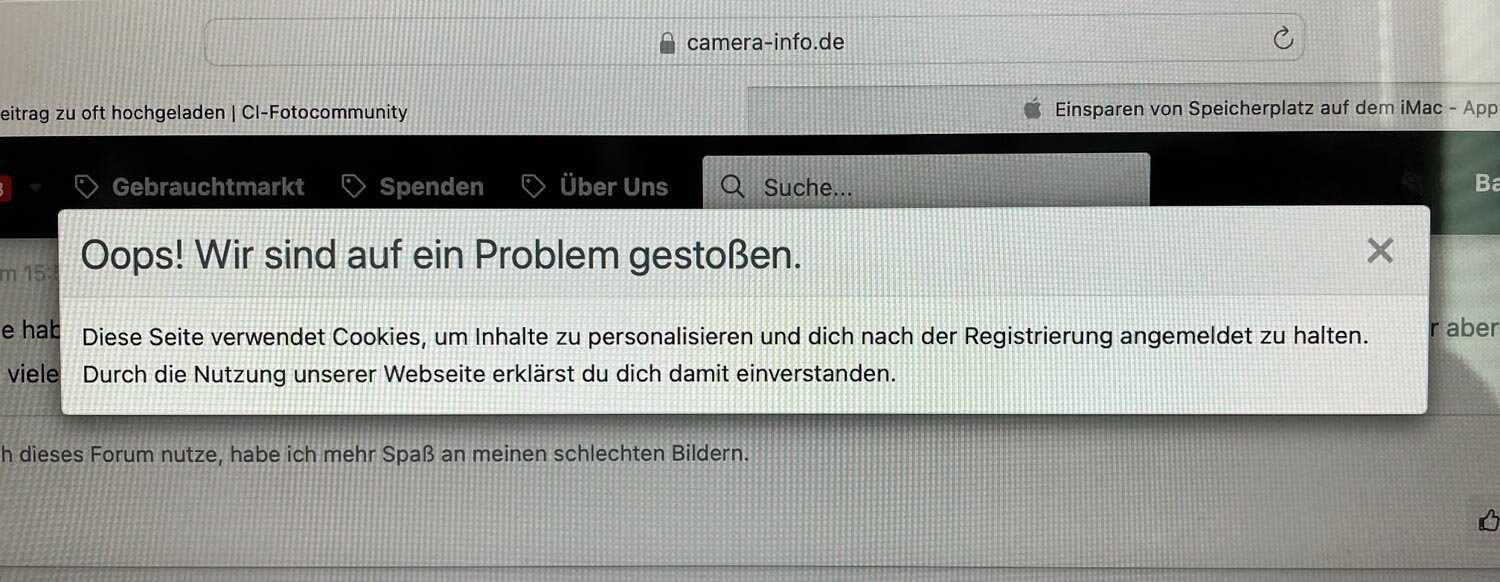Screen dimensions: 1500x582
Task: Open the Gebrauchtmarkt menu item
Action: tap(190, 186)
